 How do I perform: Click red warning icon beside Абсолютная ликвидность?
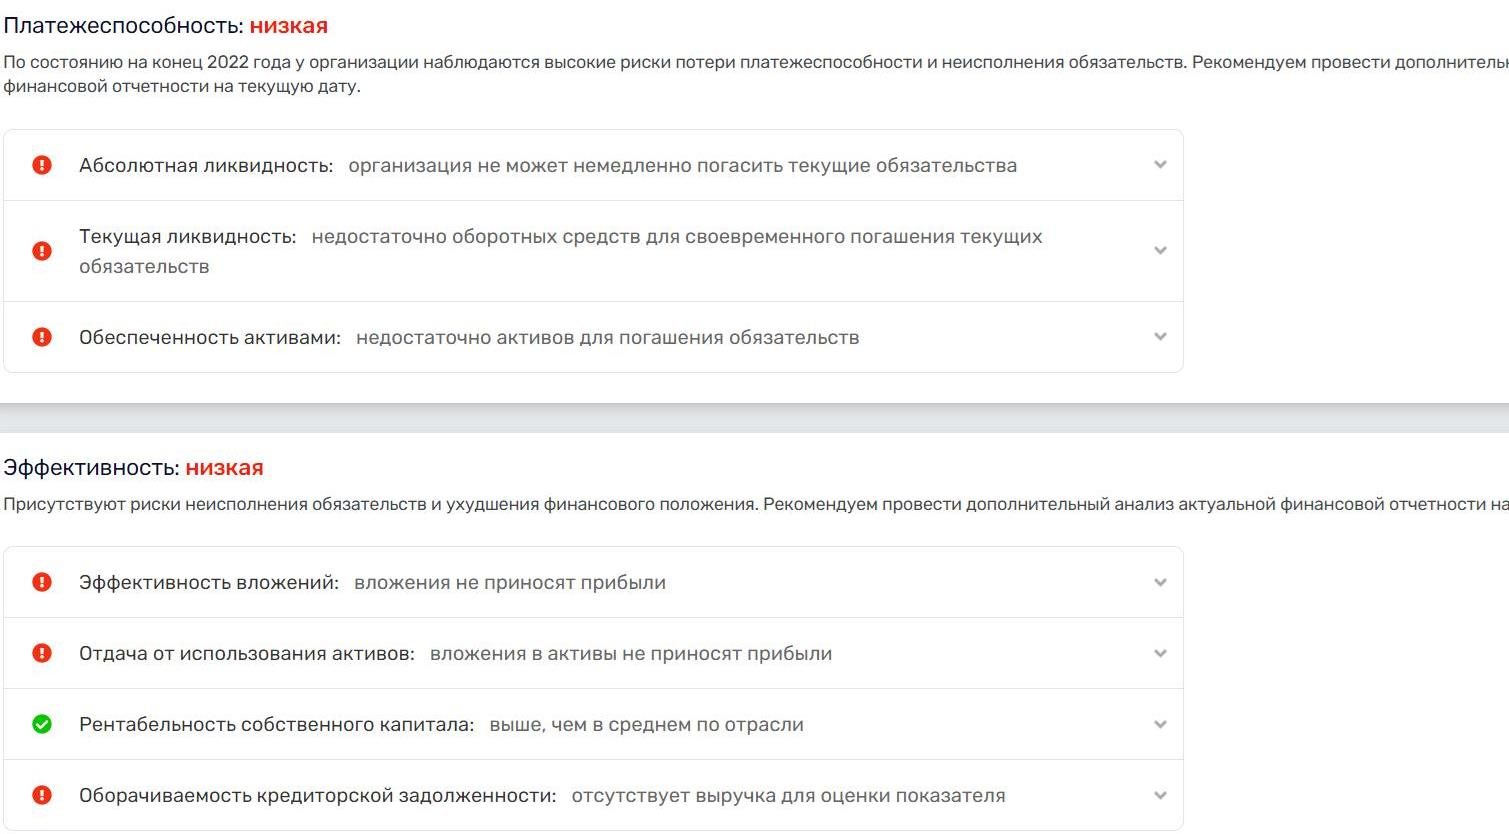[x=42, y=165]
